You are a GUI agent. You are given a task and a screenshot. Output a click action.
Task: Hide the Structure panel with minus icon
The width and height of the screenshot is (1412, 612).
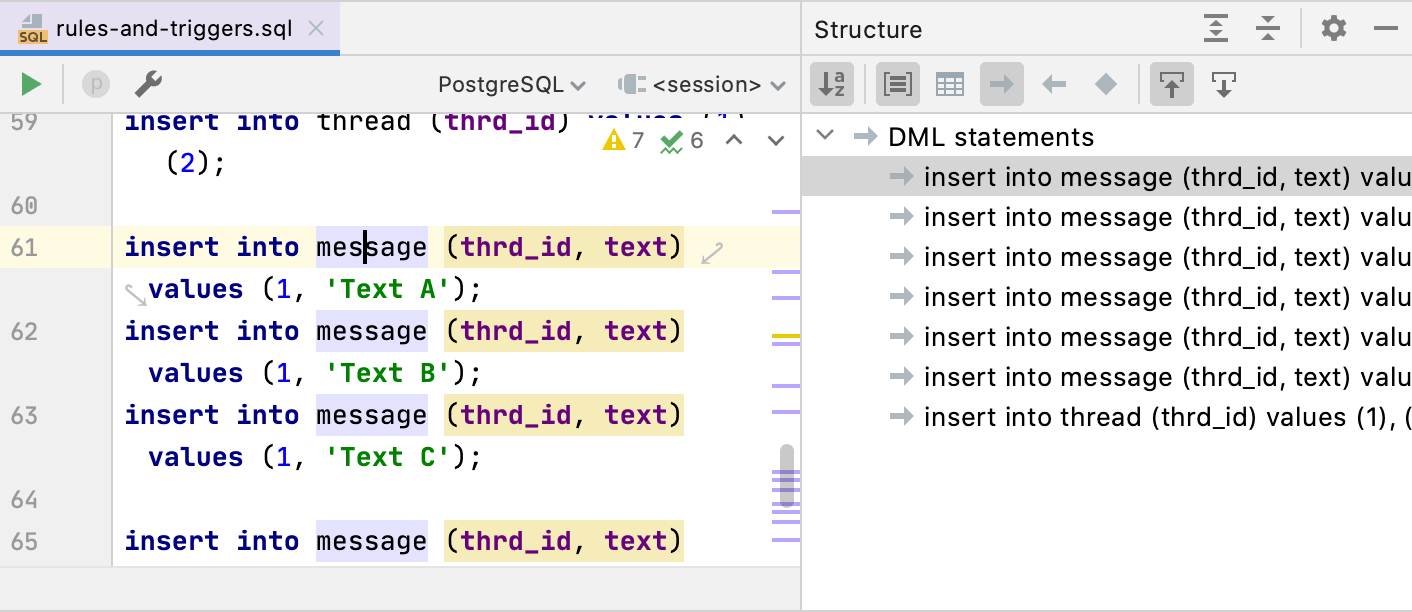click(x=1385, y=29)
